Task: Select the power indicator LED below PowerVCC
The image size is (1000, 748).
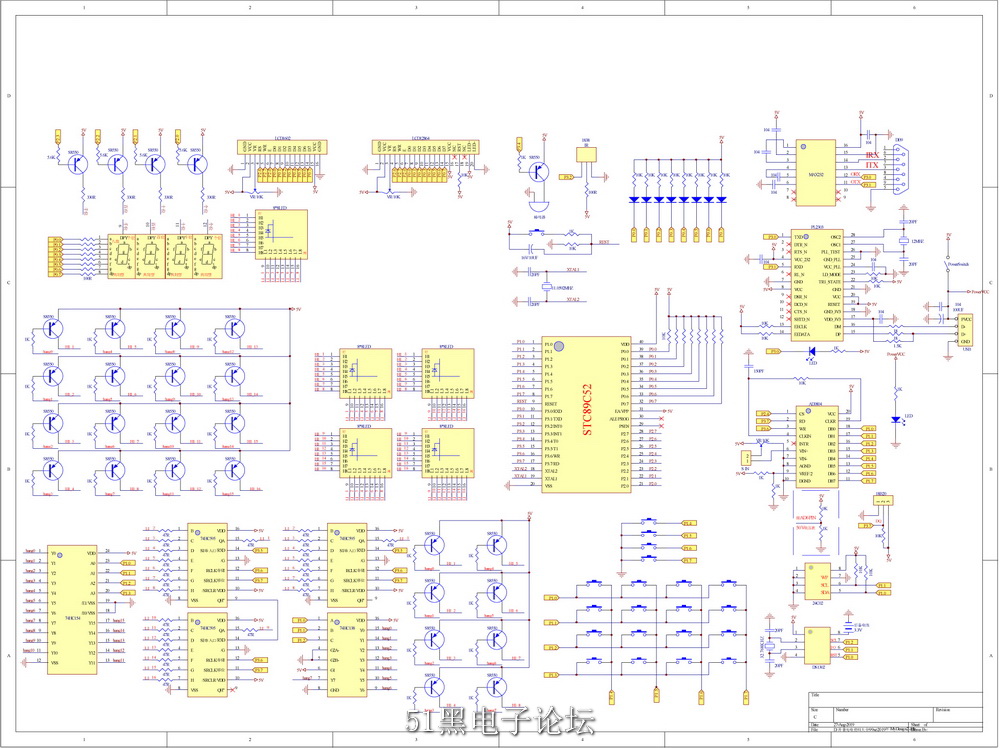Action: pos(896,419)
